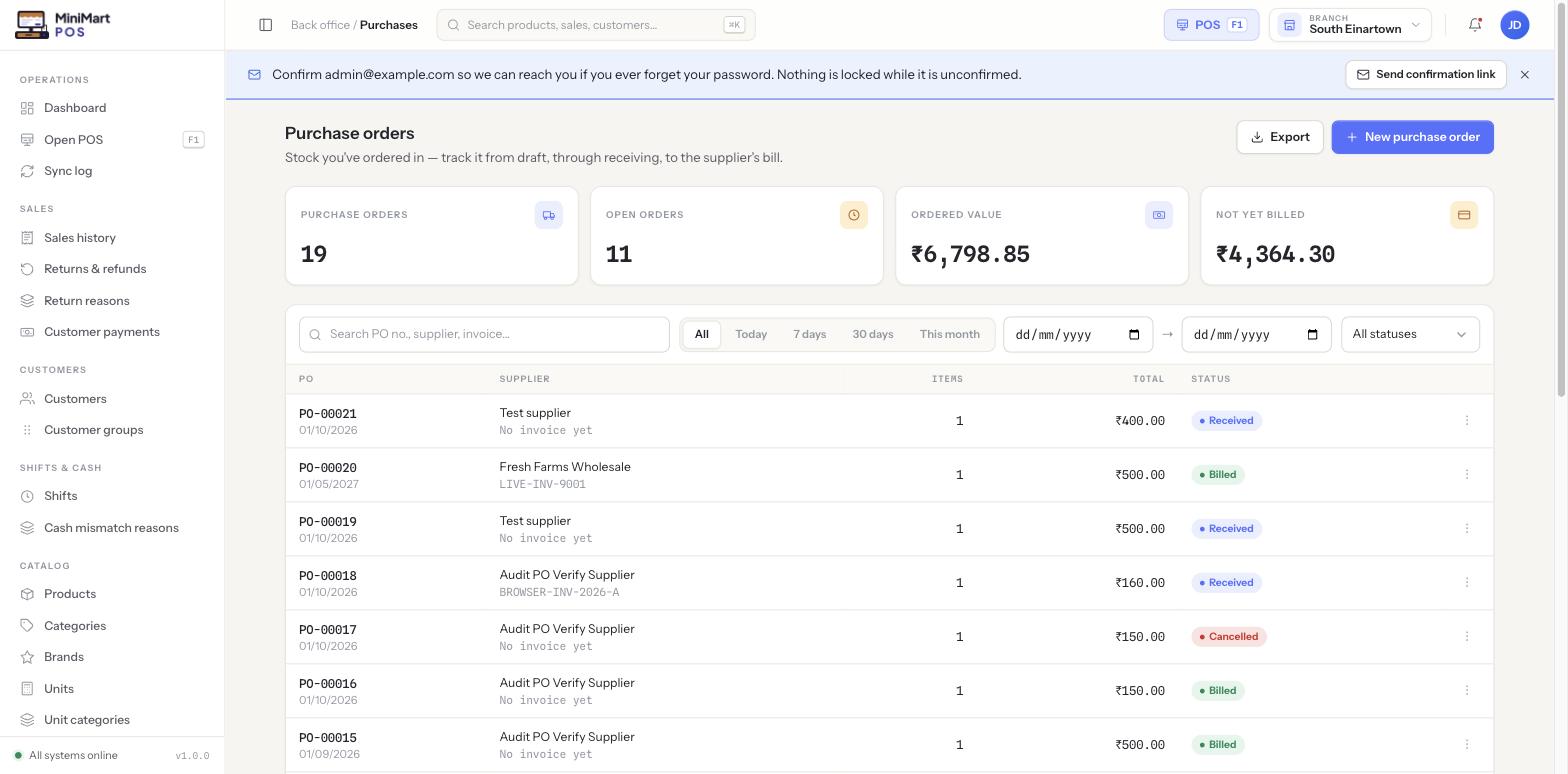
Task: Click Fresh Farms Wholesale supplier name
Action: [565, 467]
